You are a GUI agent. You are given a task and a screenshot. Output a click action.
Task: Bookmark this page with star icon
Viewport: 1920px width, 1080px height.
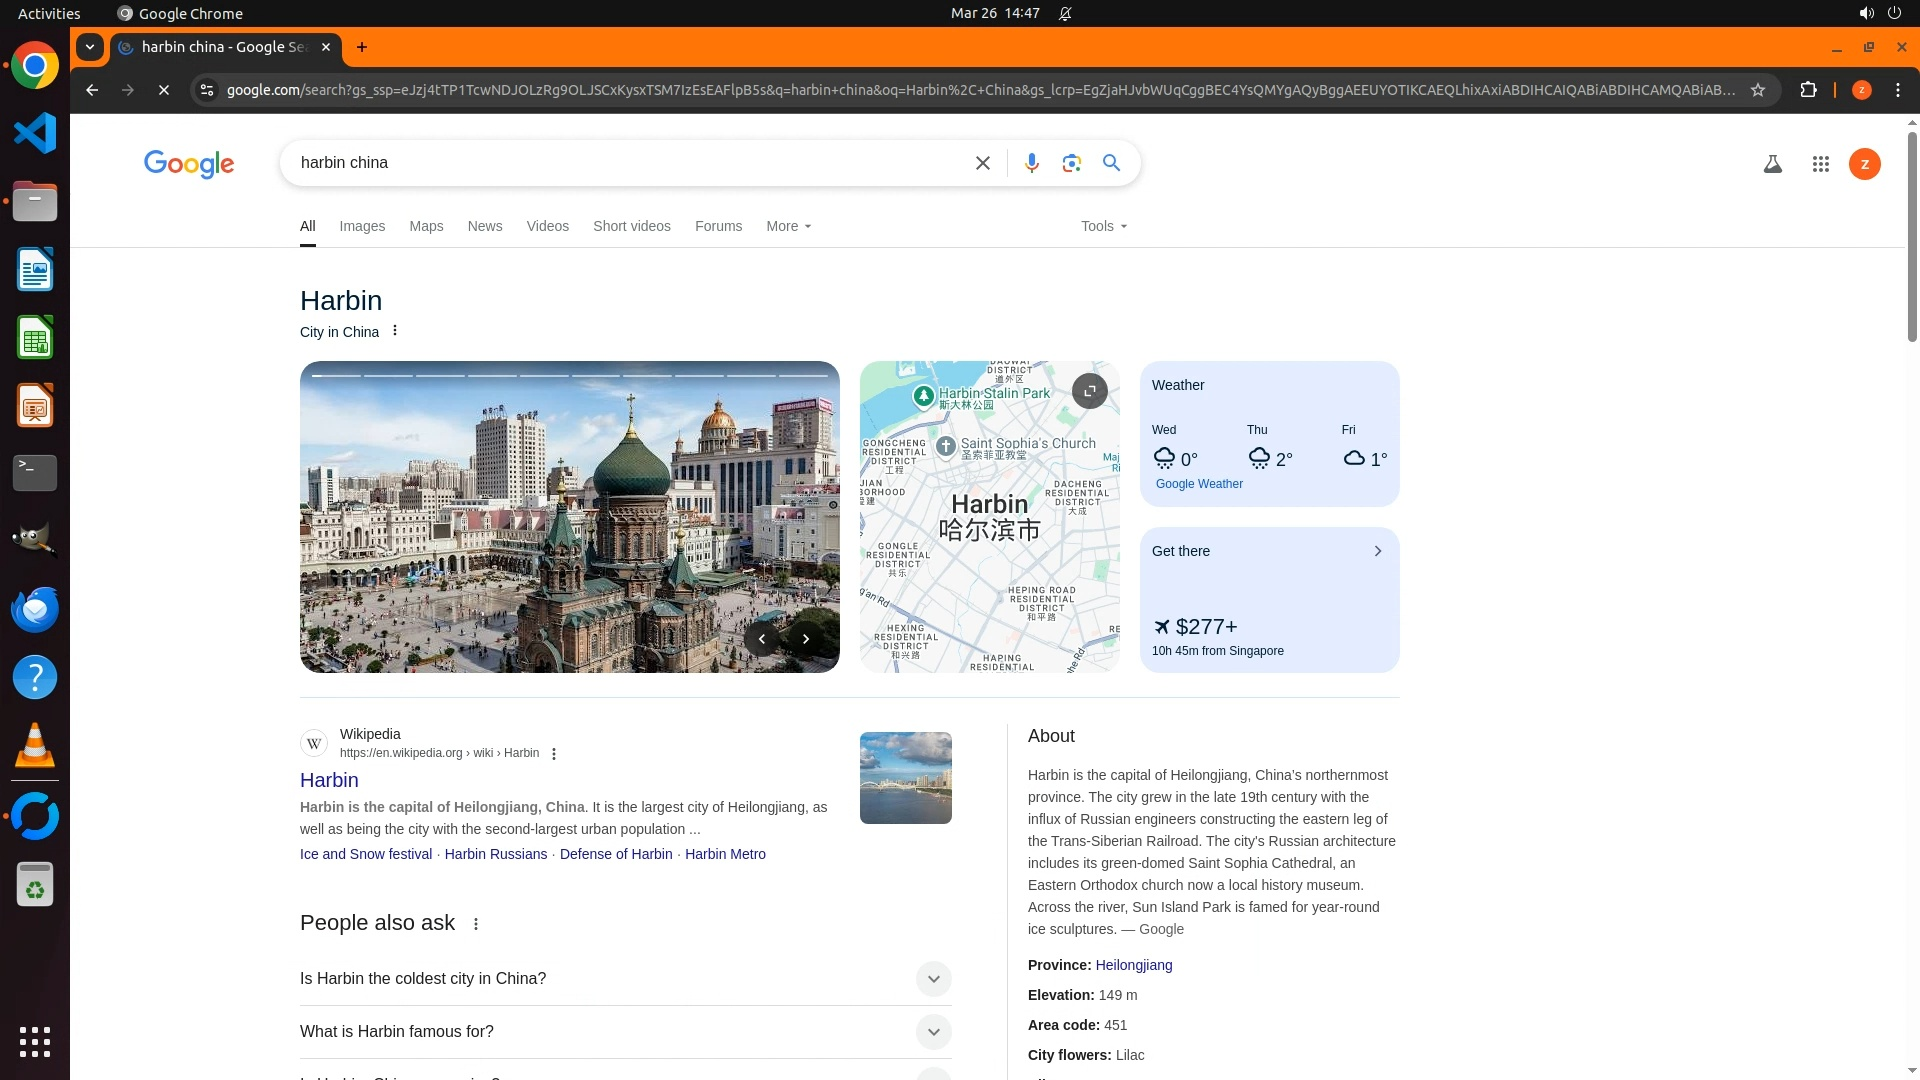[x=1758, y=90]
